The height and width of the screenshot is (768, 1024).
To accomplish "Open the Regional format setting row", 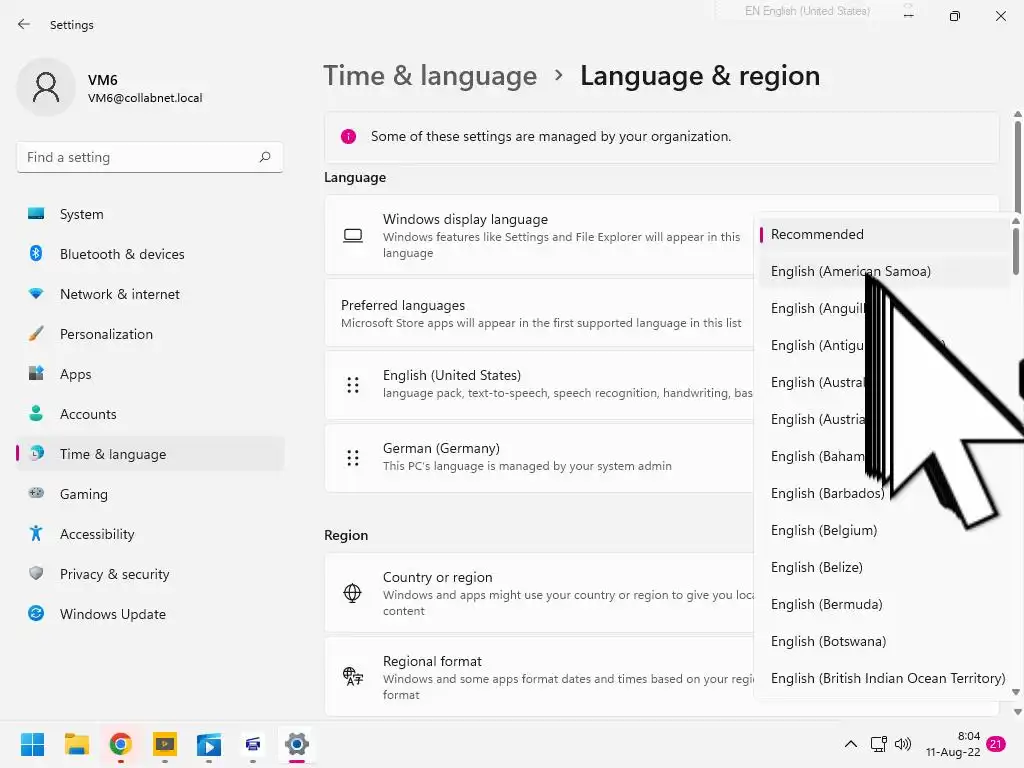I will pos(539,677).
